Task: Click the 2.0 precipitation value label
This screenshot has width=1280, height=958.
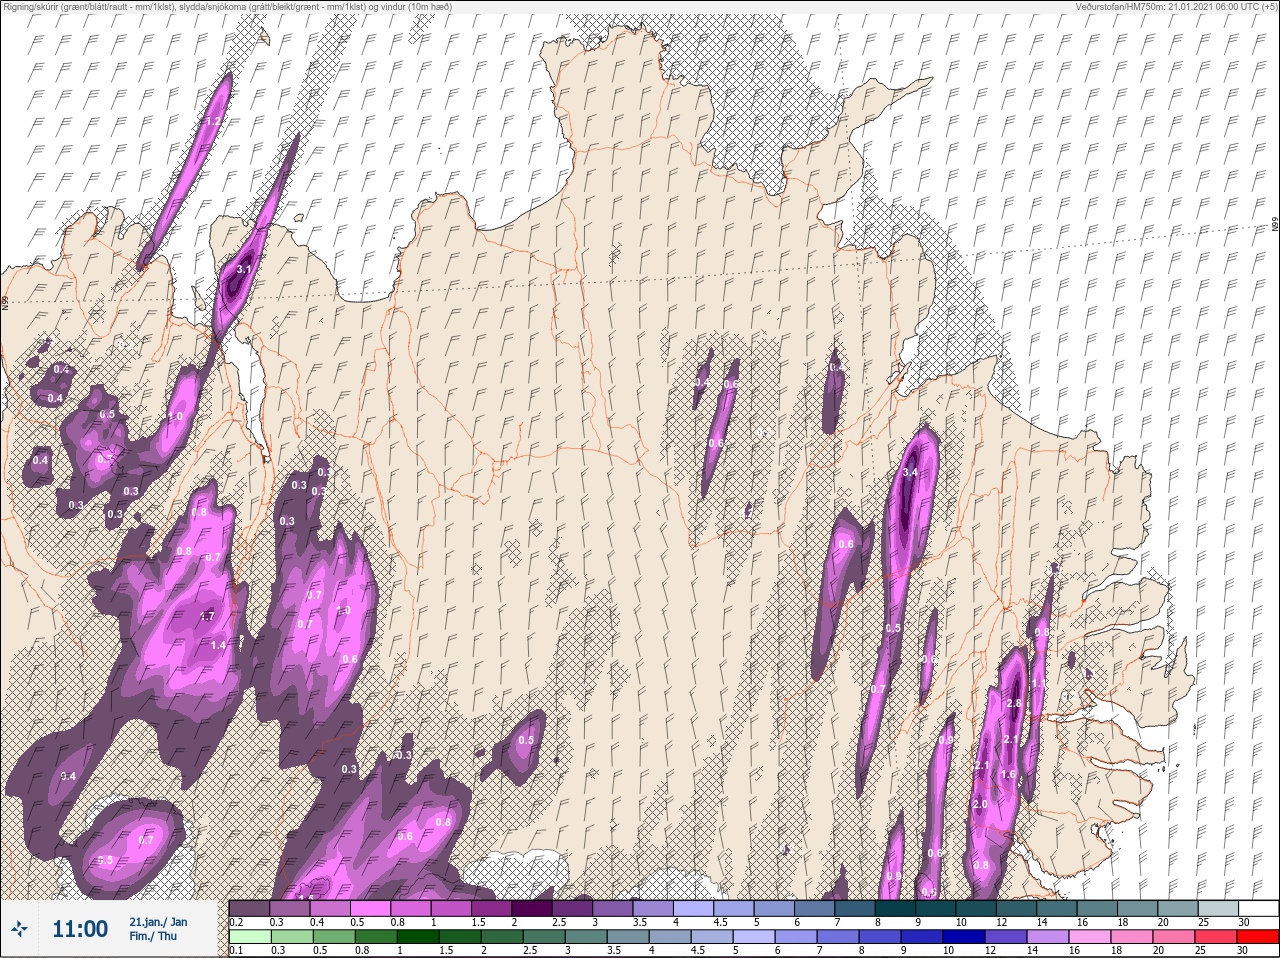Action: point(980,804)
